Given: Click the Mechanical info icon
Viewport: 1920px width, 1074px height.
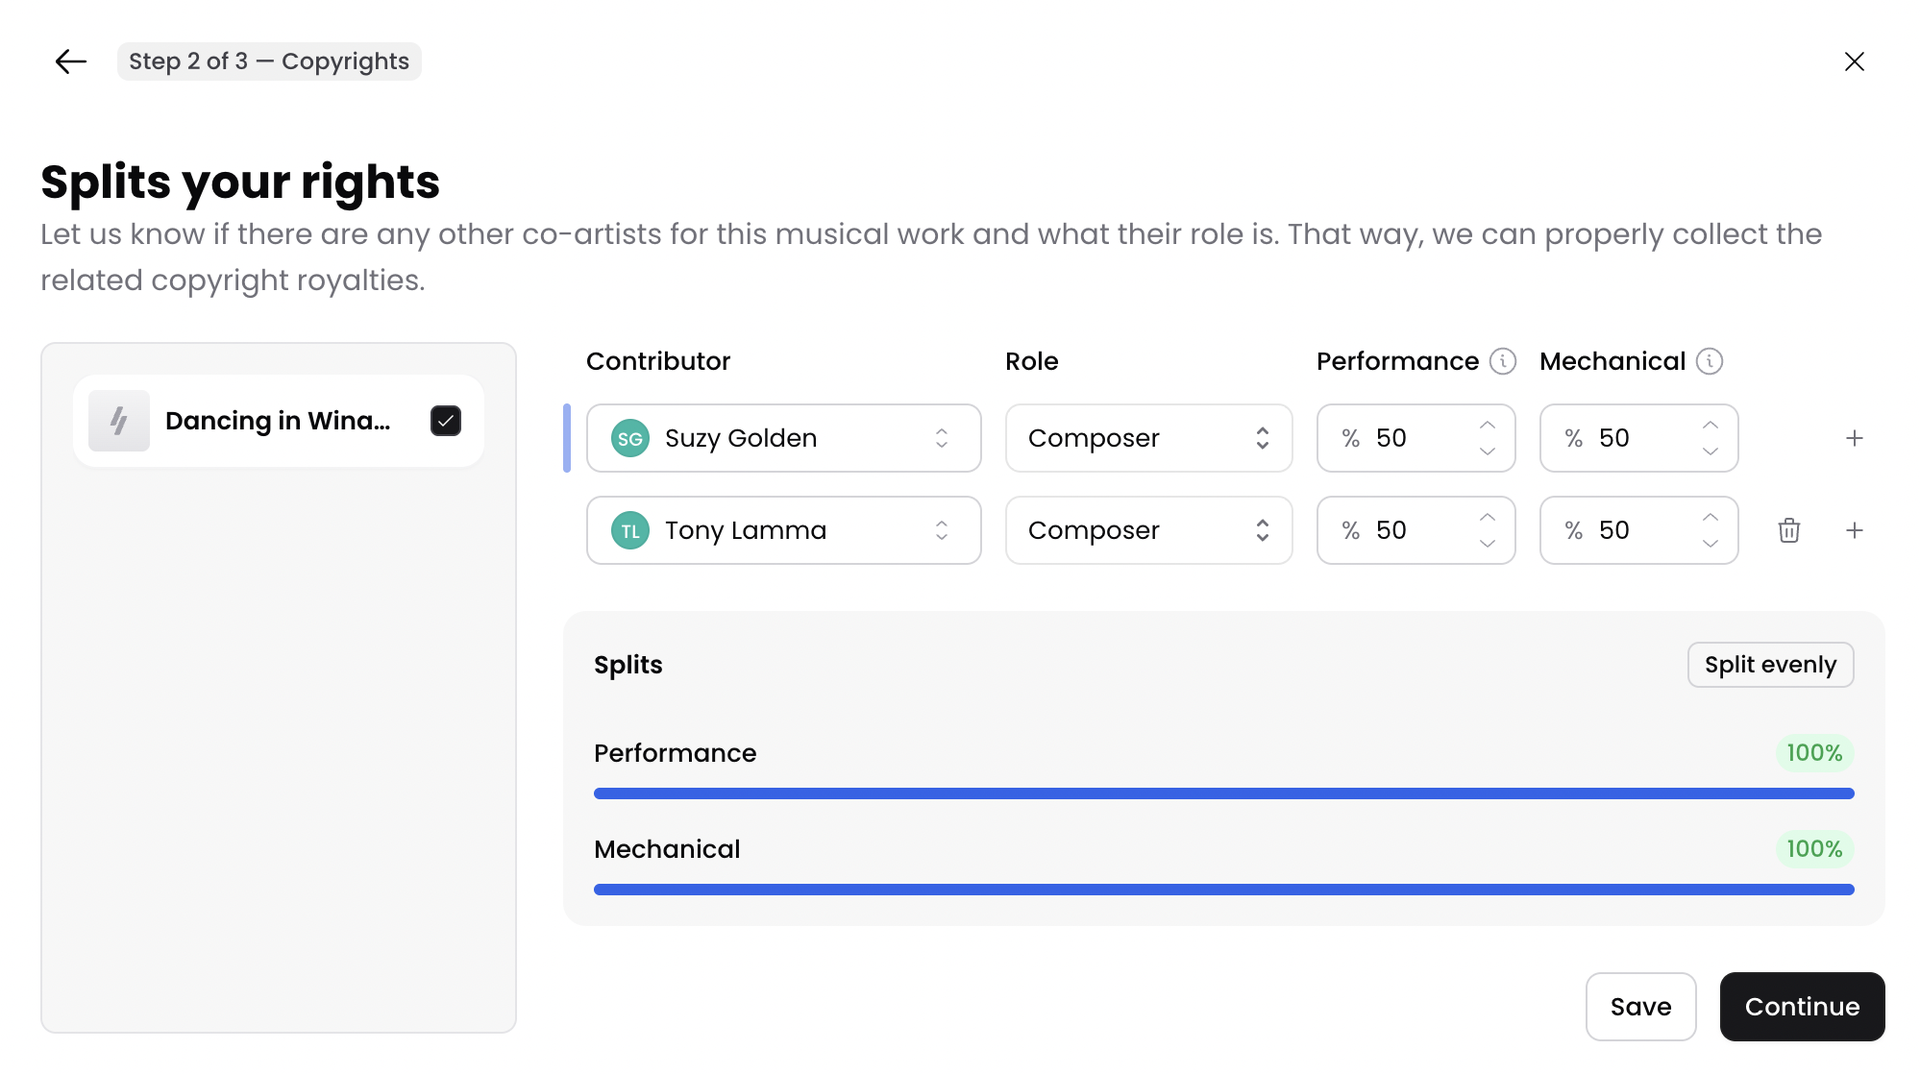Looking at the screenshot, I should tap(1709, 361).
